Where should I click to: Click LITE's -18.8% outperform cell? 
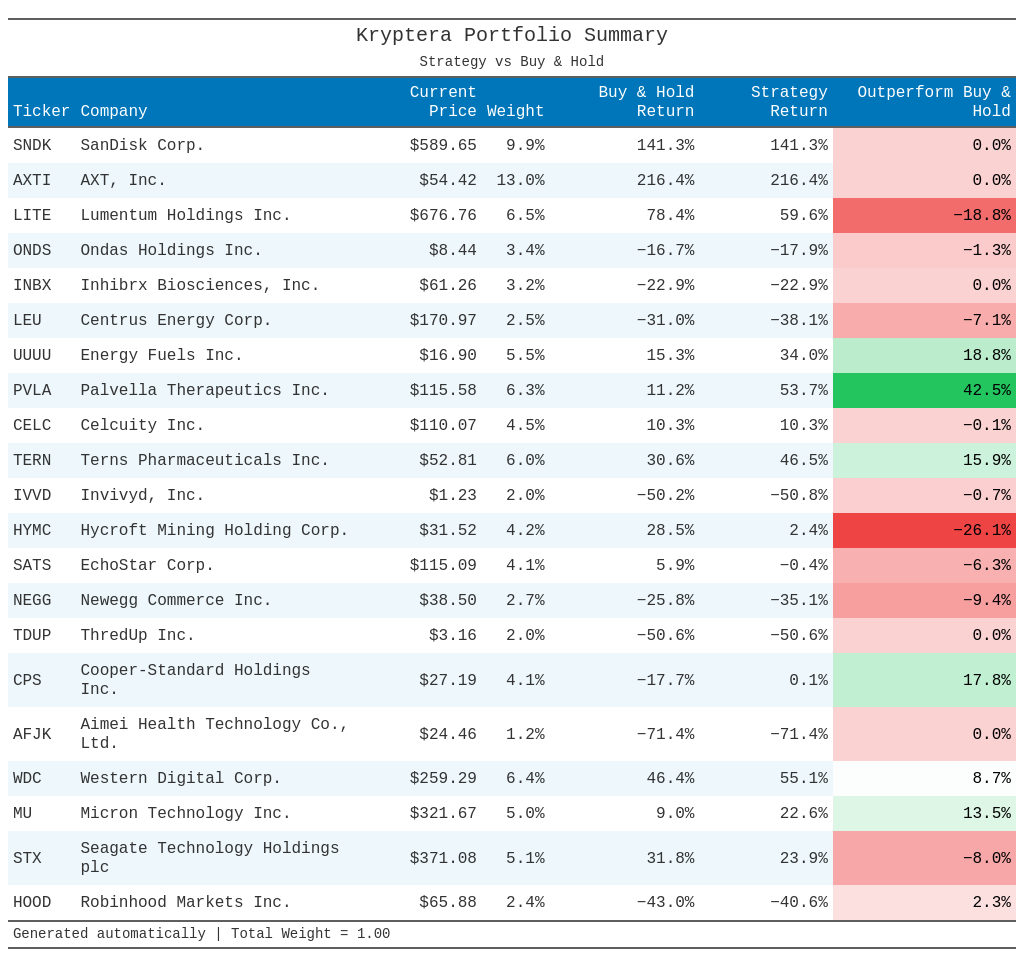pos(924,215)
